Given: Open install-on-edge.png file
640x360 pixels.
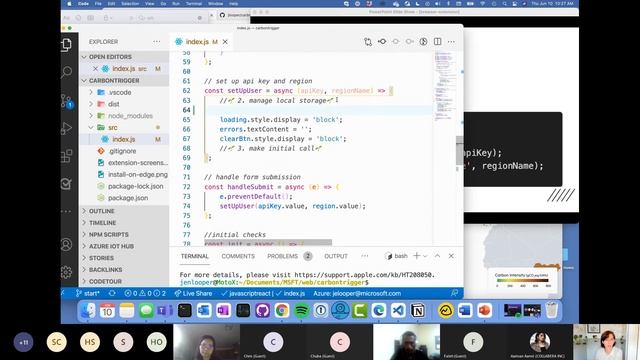Looking at the screenshot, I should 124,174.
